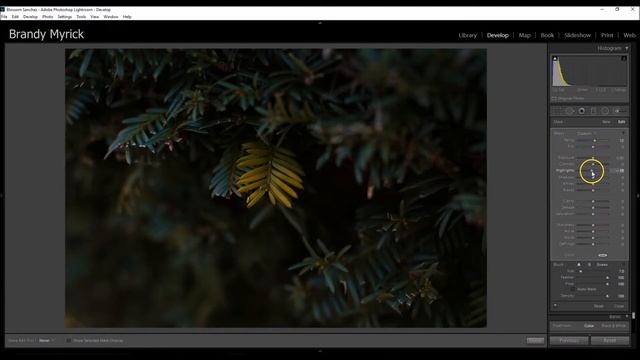Select the Radial Filter tool

tap(605, 111)
